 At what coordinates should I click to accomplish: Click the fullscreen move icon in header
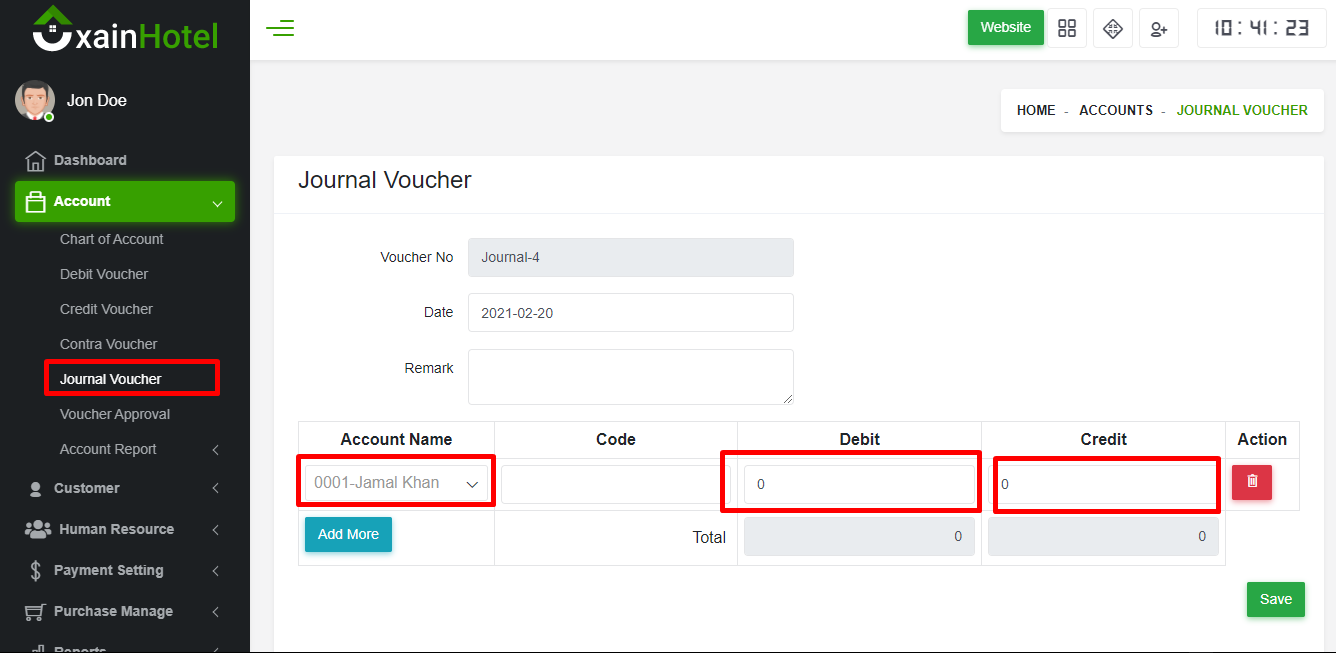(1113, 28)
